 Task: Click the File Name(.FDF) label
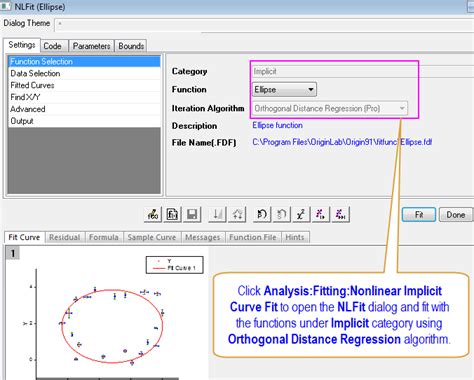[204, 143]
